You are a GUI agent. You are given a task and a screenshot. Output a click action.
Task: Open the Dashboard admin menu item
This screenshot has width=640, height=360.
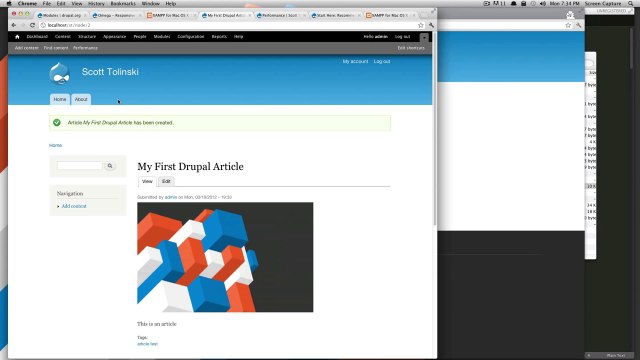tap(37, 37)
